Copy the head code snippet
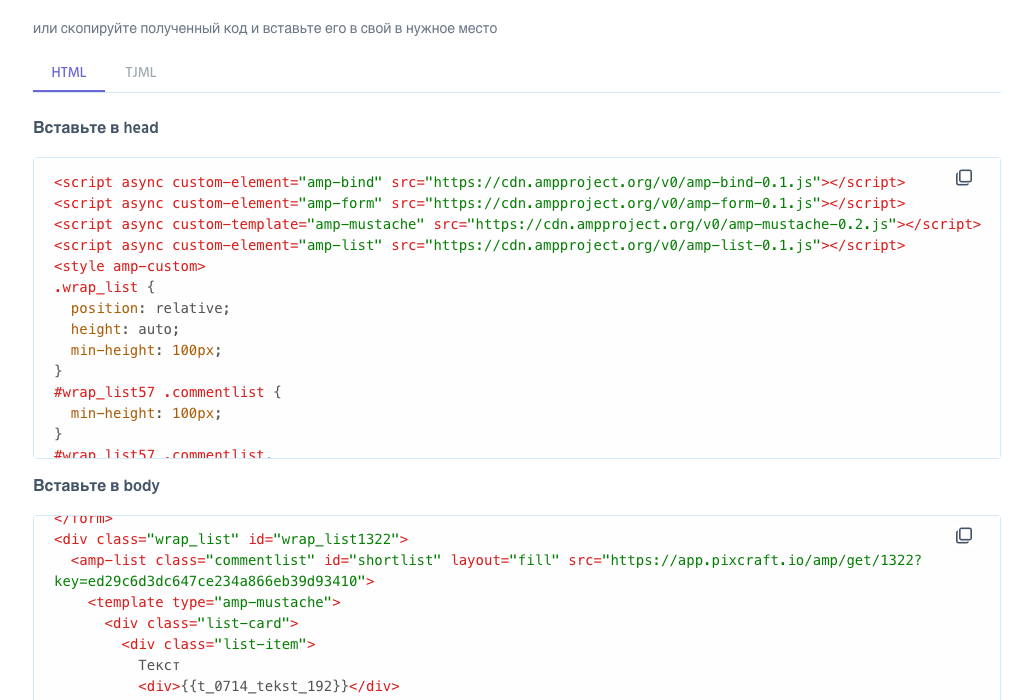 pyautogui.click(x=964, y=178)
